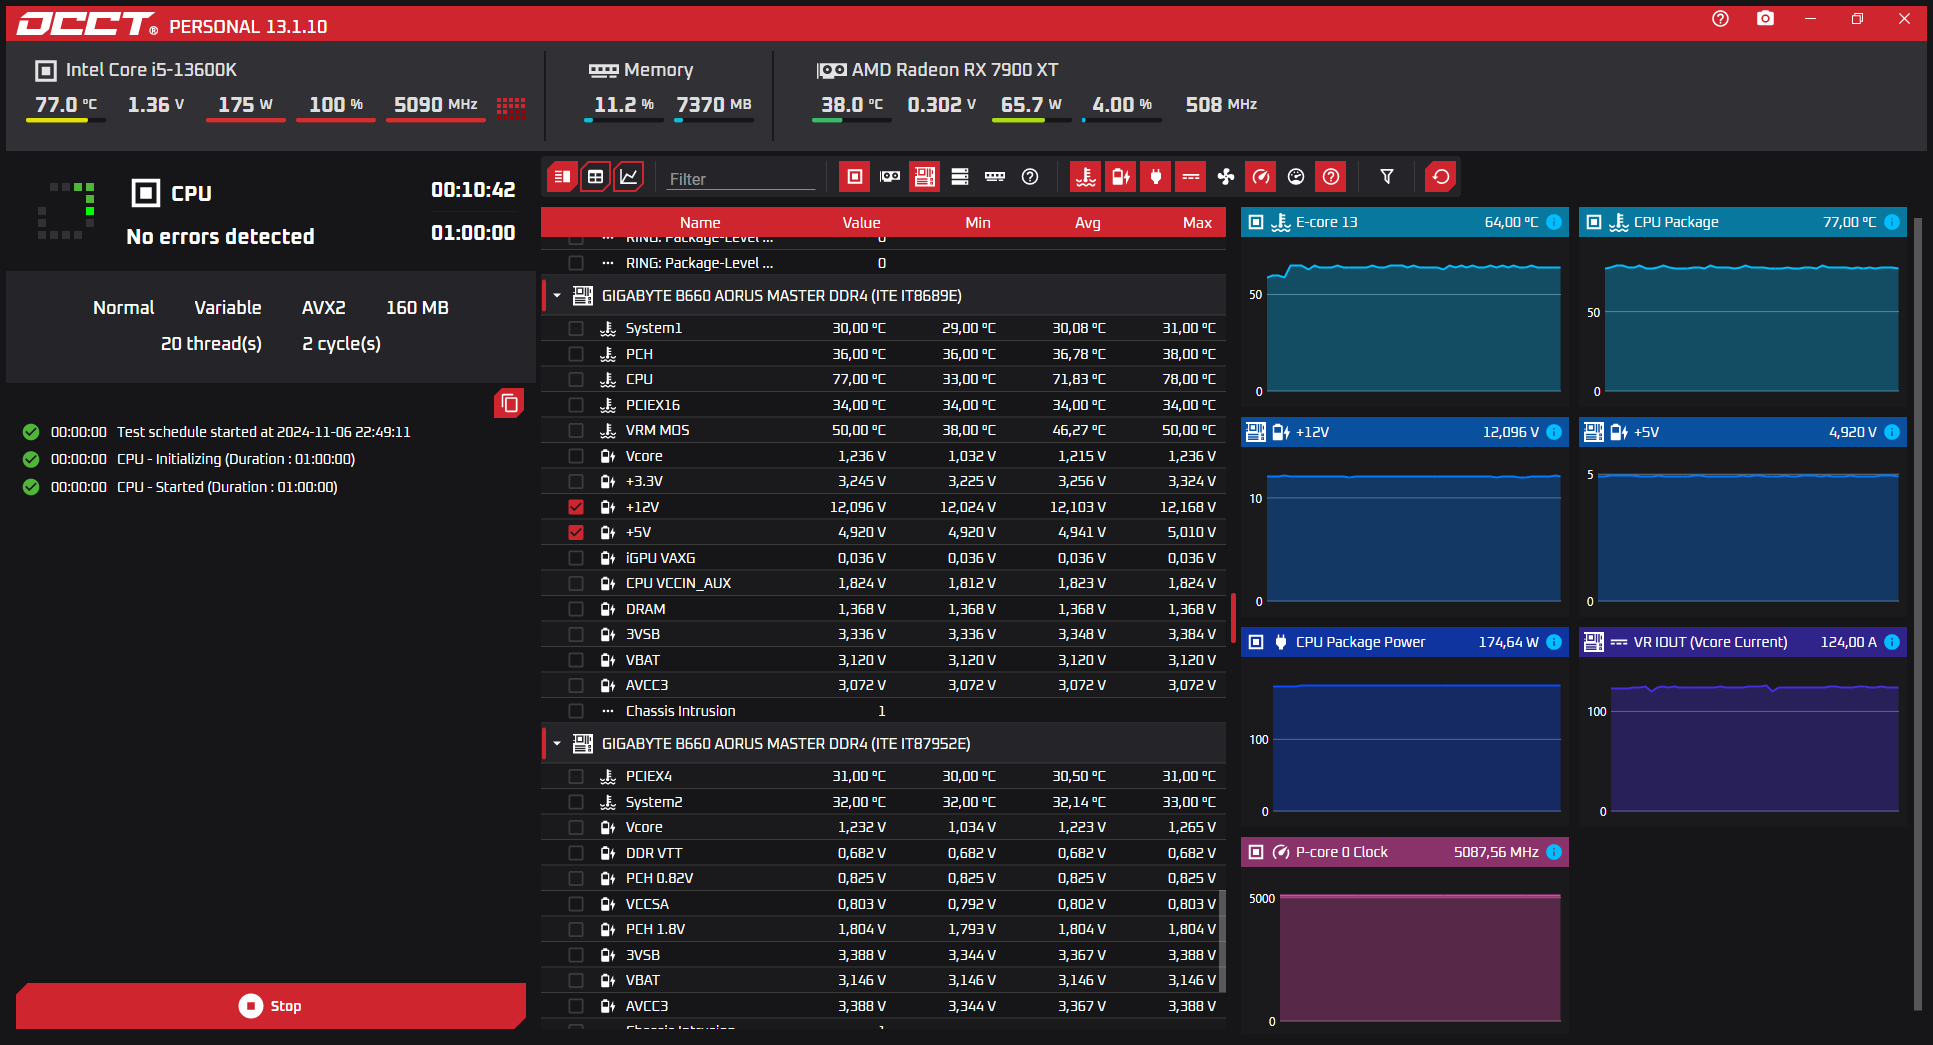
Task: Stop the running CPU test
Action: (x=271, y=1006)
